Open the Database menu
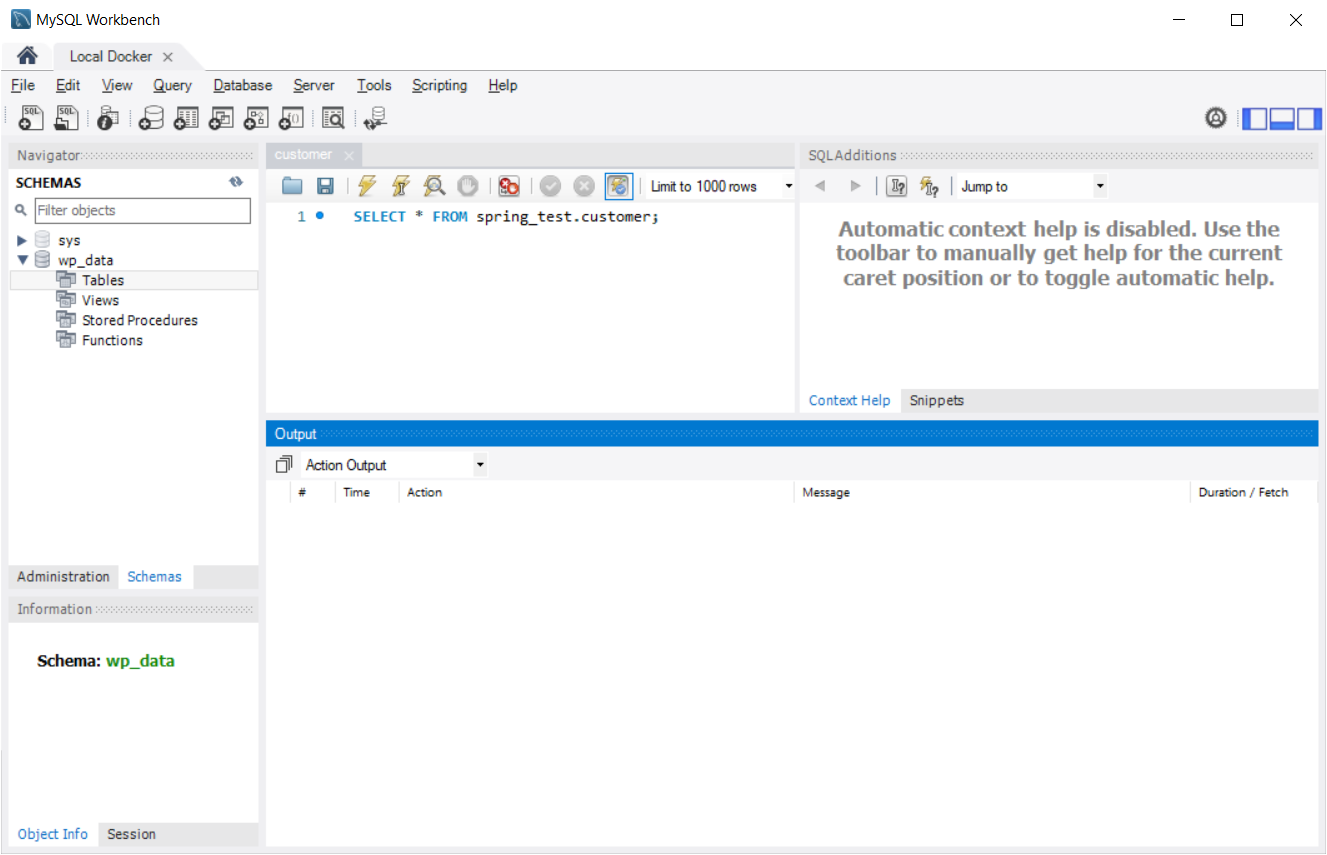This screenshot has width=1327, height=855. click(x=243, y=85)
